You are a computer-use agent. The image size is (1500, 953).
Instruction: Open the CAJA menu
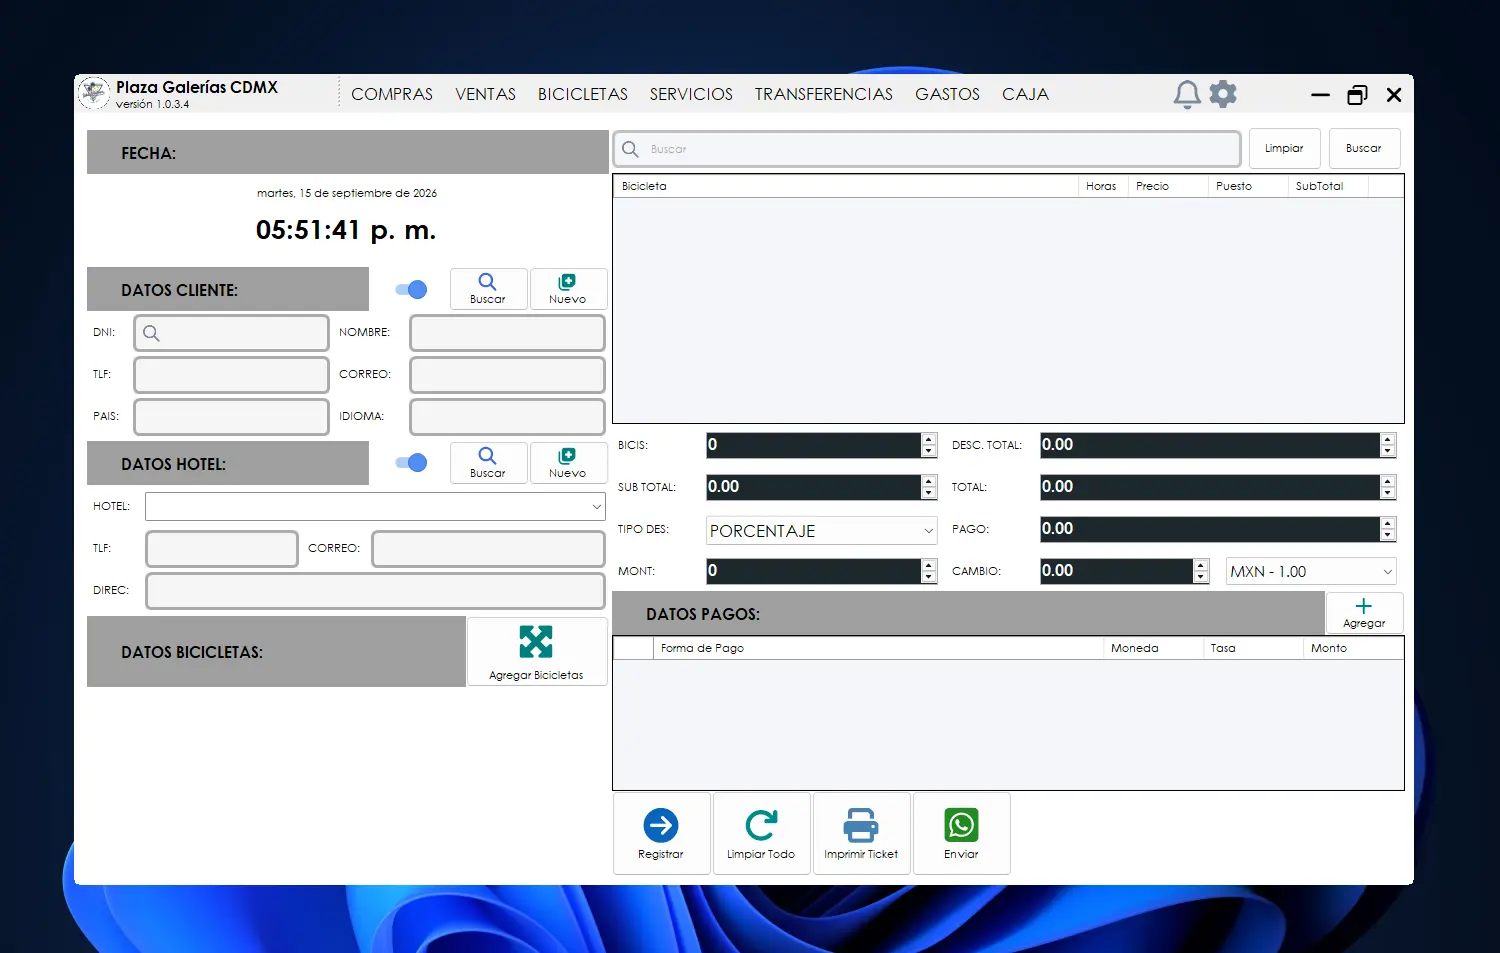tap(1026, 94)
